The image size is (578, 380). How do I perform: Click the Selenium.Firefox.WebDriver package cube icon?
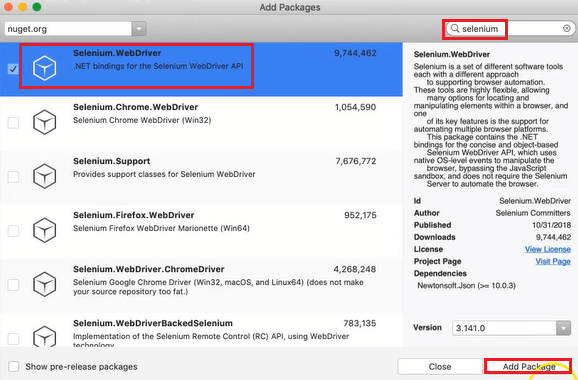44,230
